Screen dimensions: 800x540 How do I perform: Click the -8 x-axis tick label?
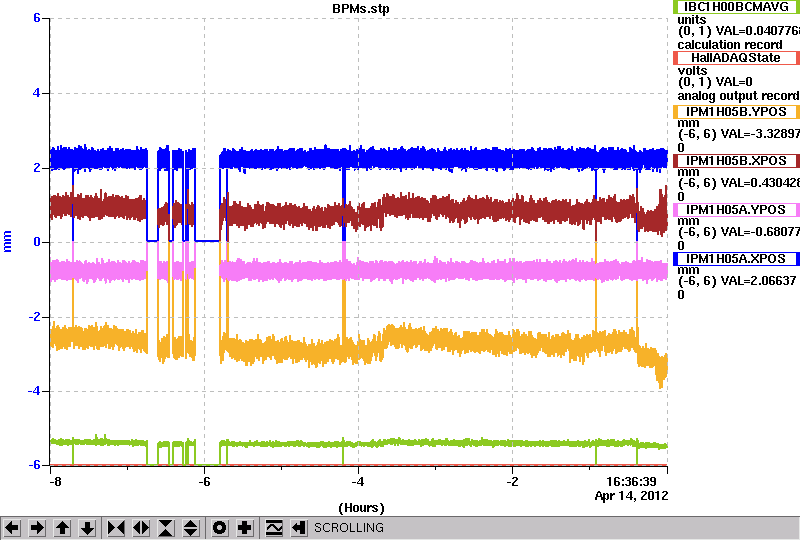56,482
